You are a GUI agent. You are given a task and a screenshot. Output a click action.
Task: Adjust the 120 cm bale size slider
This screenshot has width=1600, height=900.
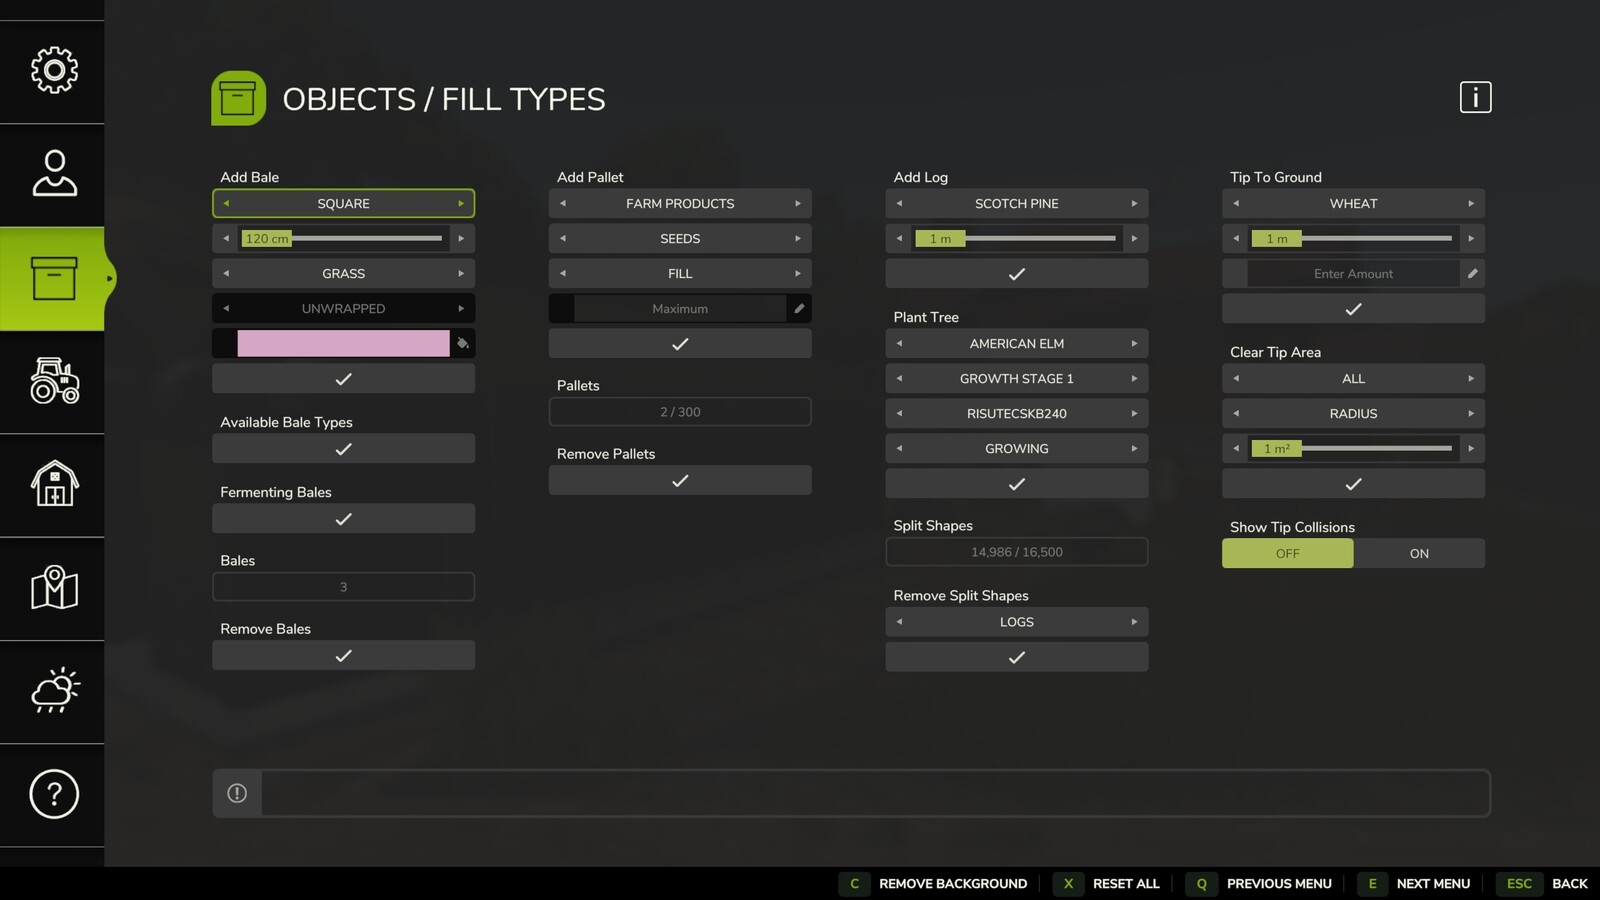point(343,238)
